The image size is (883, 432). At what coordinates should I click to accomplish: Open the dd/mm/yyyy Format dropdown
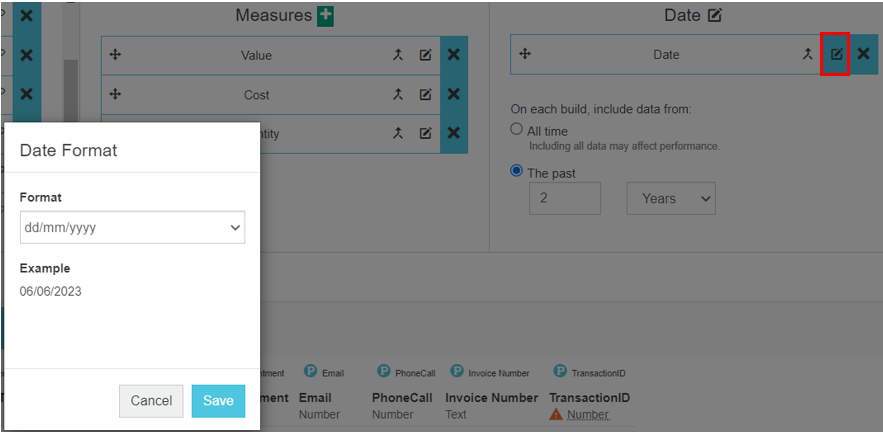coord(132,227)
